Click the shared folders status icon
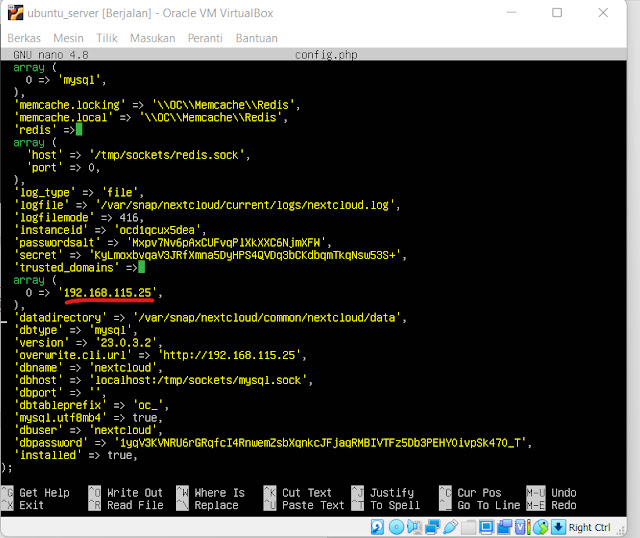The image size is (640, 538). point(469,527)
